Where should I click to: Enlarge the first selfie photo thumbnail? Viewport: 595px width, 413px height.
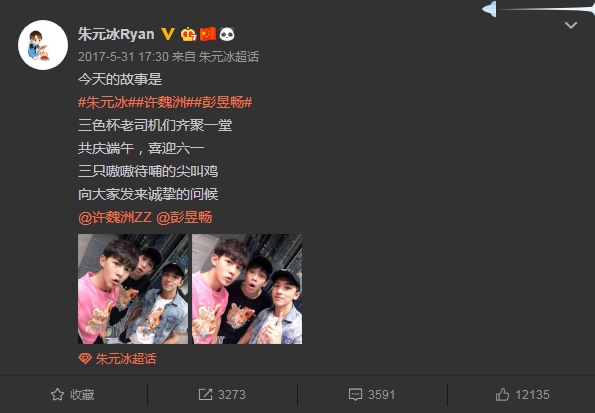133,289
